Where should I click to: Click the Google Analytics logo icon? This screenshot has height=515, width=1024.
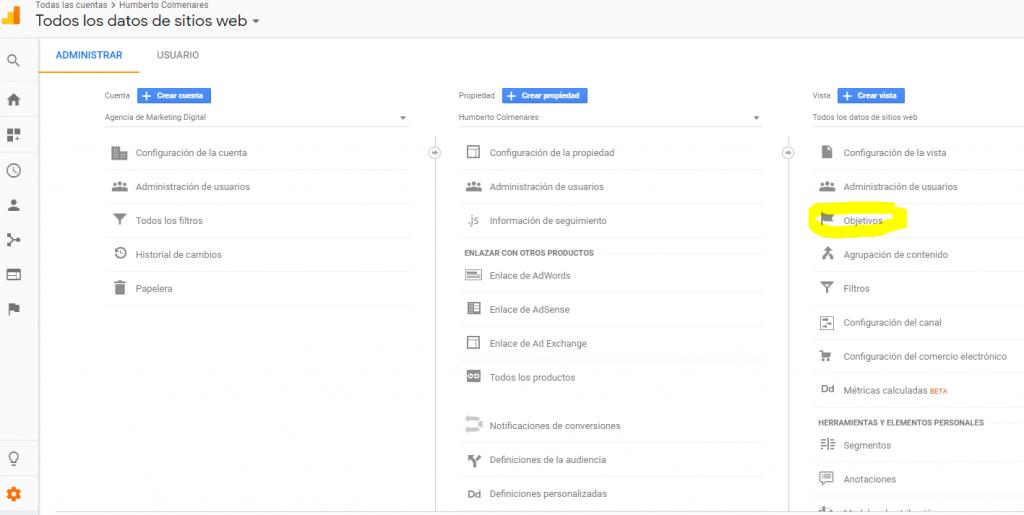click(11, 14)
